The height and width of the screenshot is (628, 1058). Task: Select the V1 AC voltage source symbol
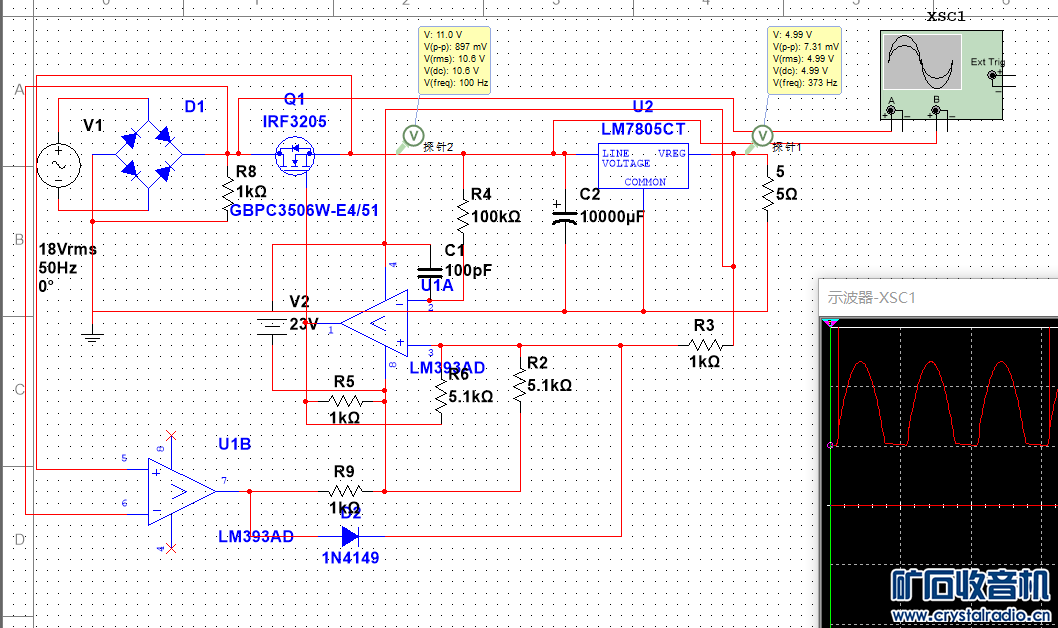pos(59,164)
